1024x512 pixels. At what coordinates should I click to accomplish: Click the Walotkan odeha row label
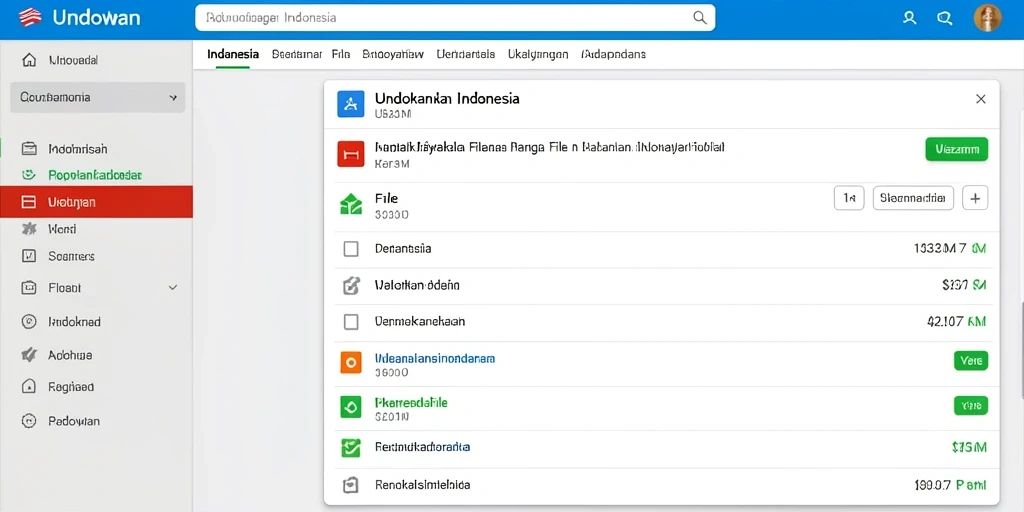pos(417,285)
